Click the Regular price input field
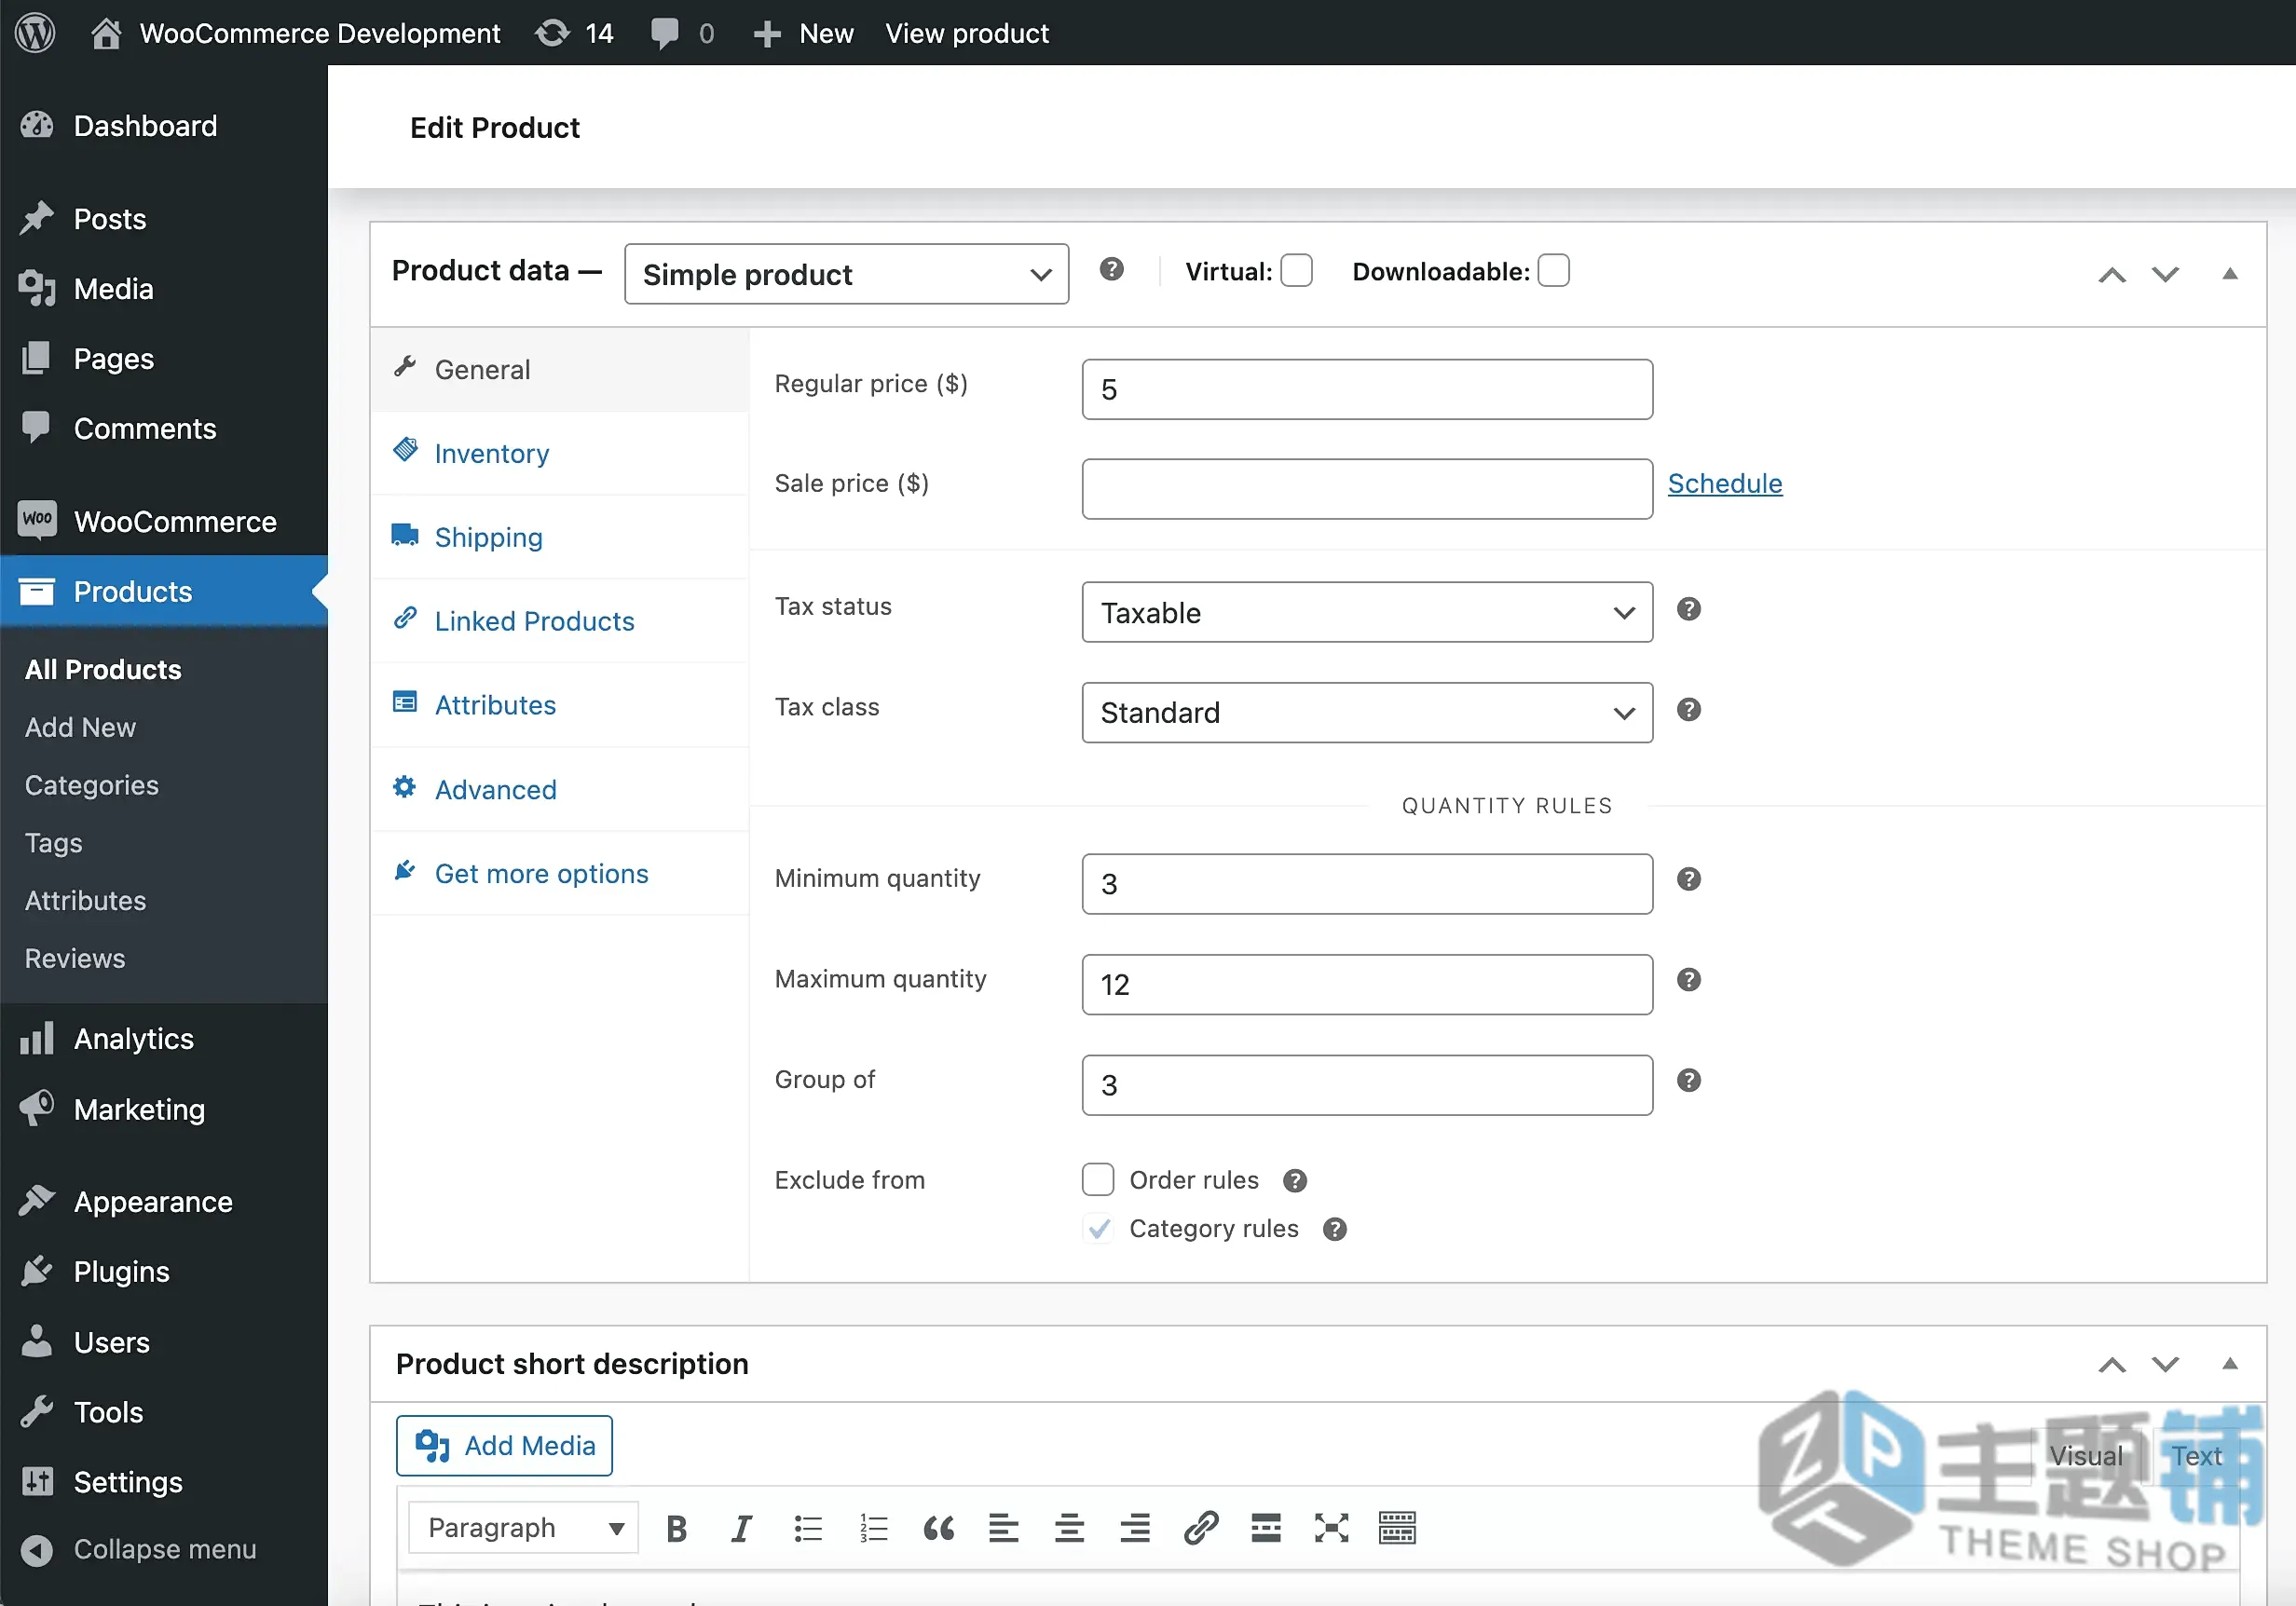 [1367, 389]
